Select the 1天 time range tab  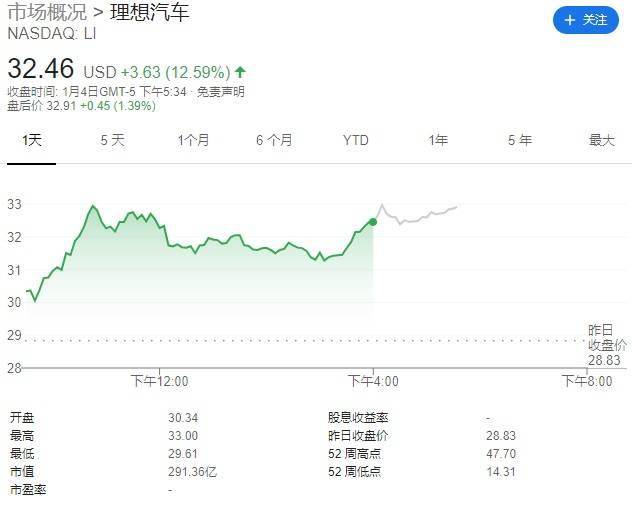click(31, 140)
